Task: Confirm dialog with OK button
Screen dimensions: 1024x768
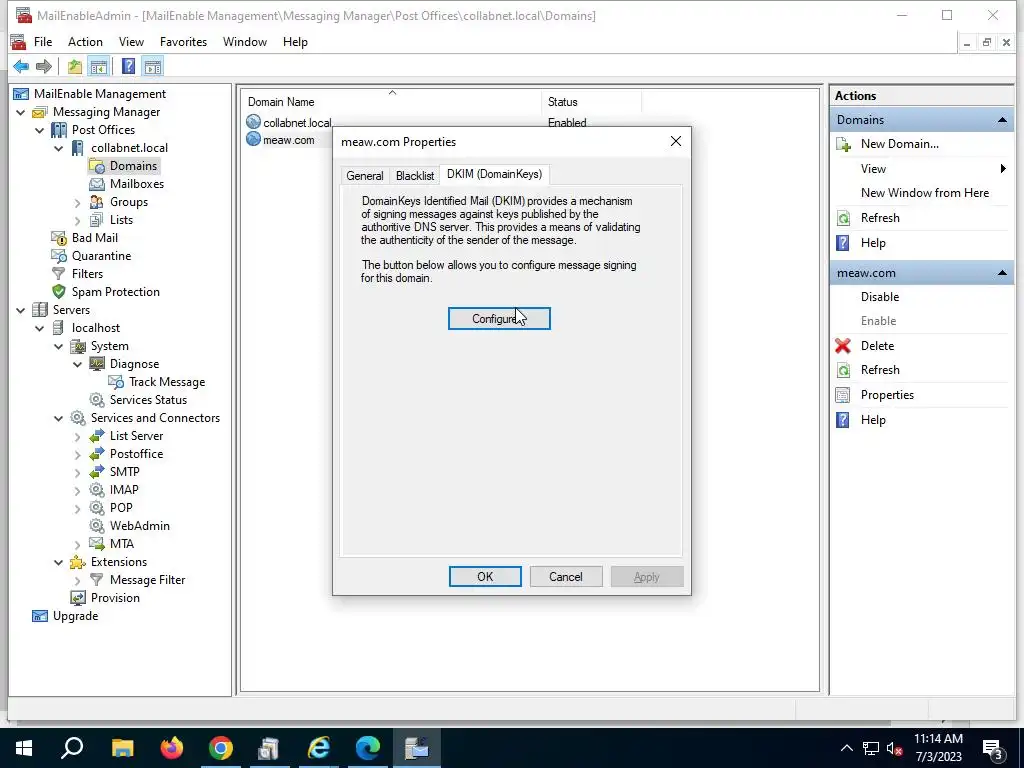Action: click(x=485, y=577)
